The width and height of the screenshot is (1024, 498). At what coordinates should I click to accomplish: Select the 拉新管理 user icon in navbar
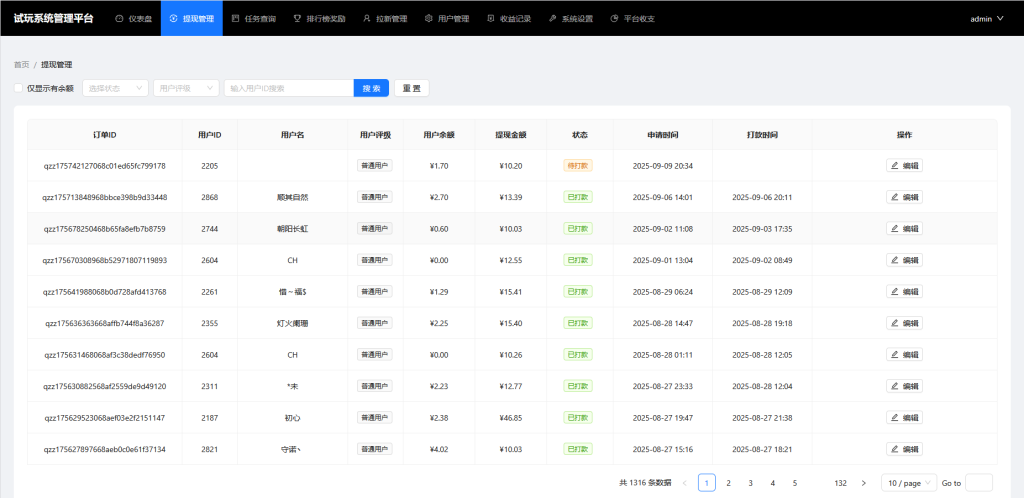click(x=366, y=18)
